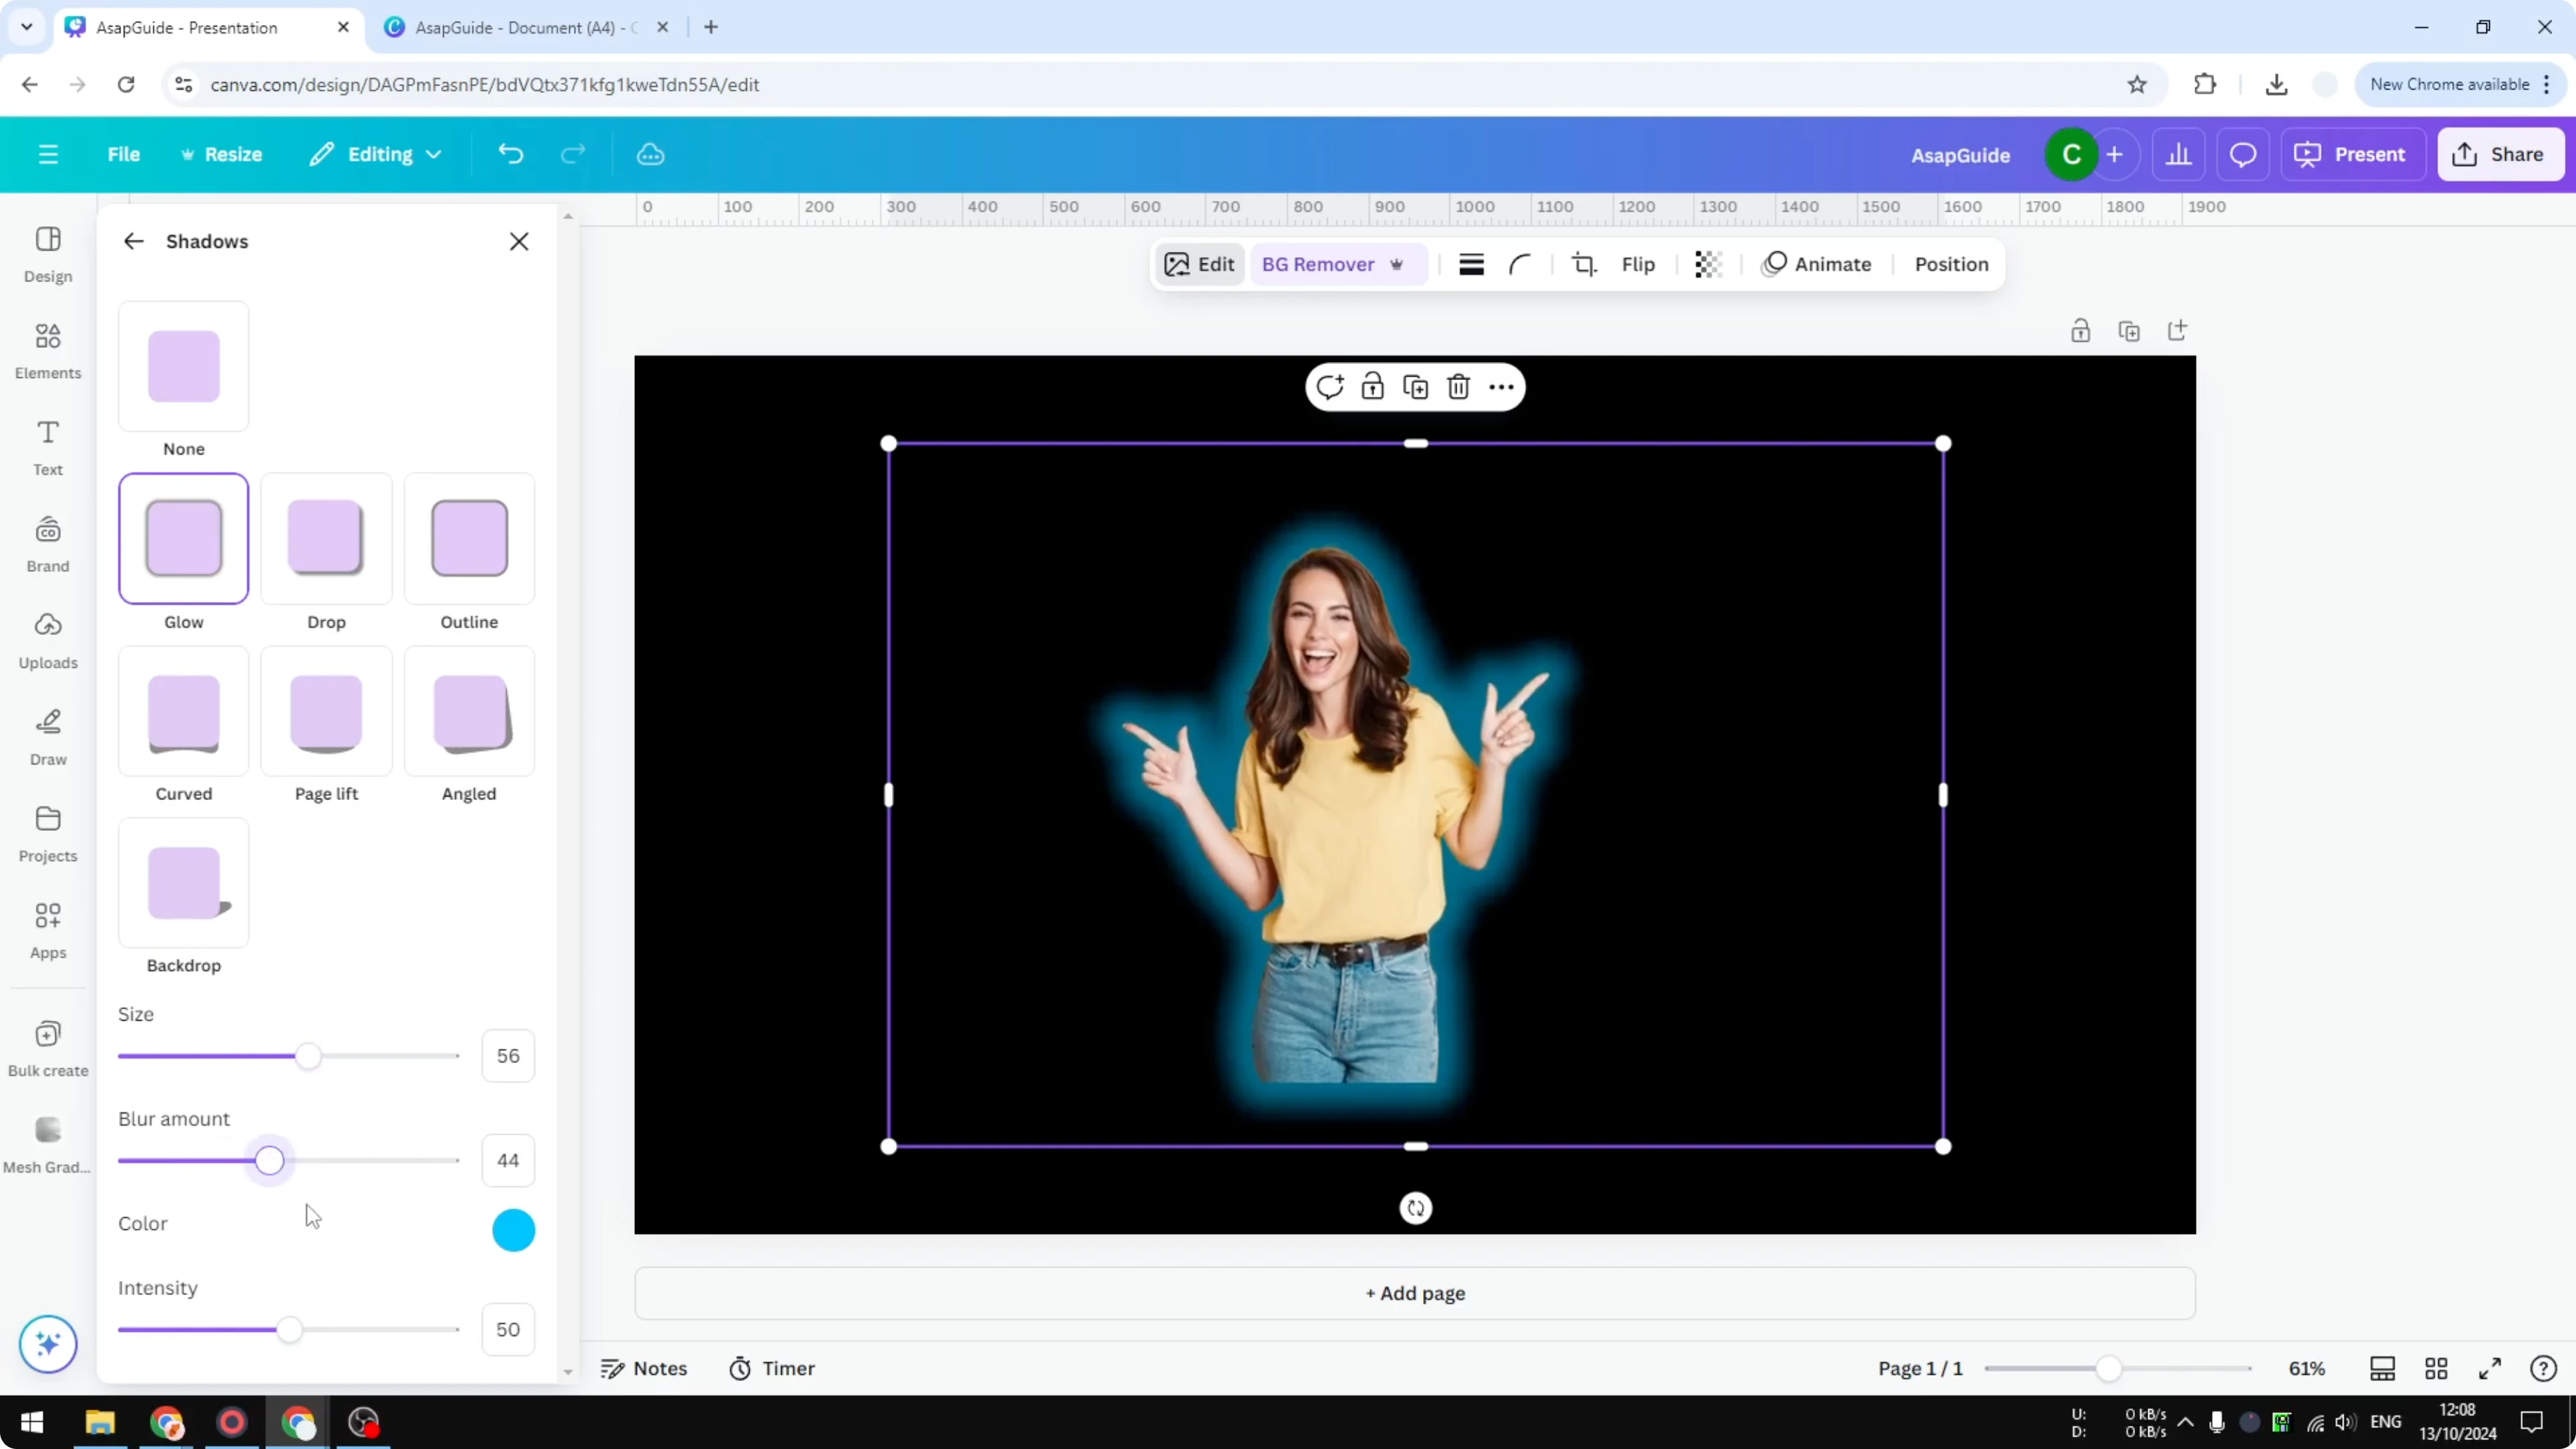The image size is (2576, 1449).
Task: Delete the image using the trash icon
Action: (x=1458, y=386)
